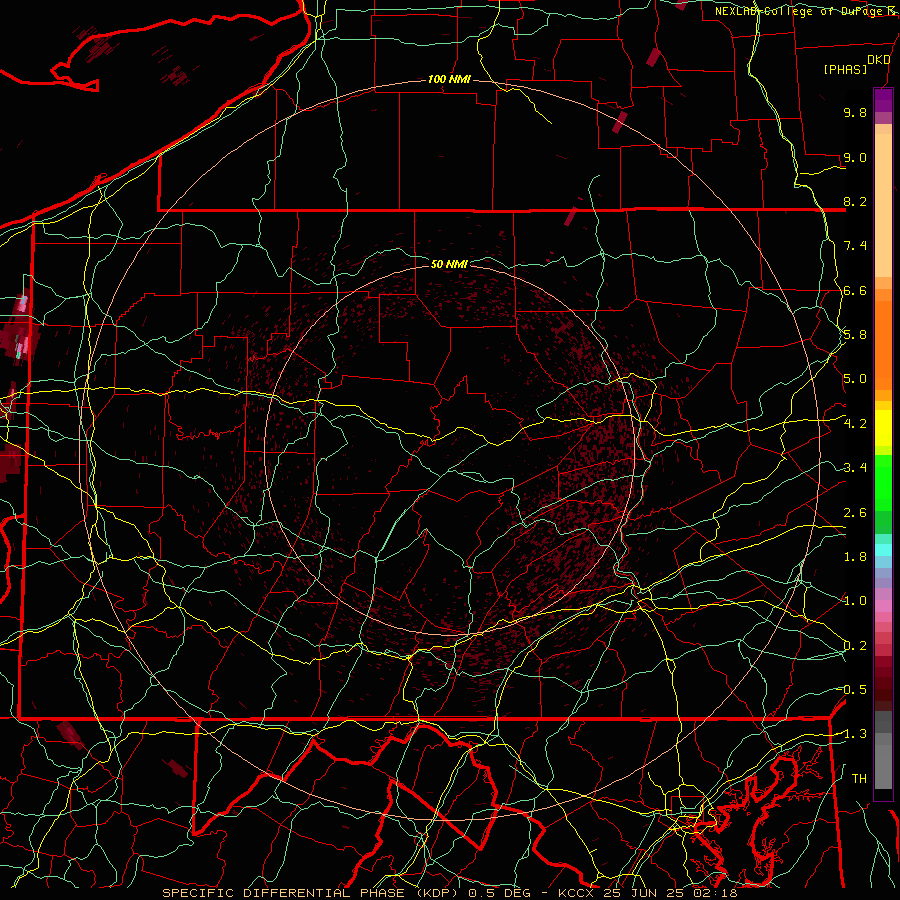Click the 1.0 value on the legend
This screenshot has height=900, width=900.
[x=855, y=601]
